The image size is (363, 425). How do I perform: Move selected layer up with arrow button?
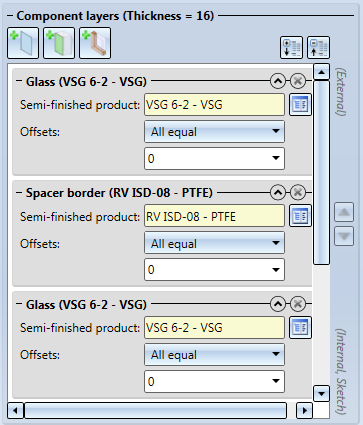point(344,212)
